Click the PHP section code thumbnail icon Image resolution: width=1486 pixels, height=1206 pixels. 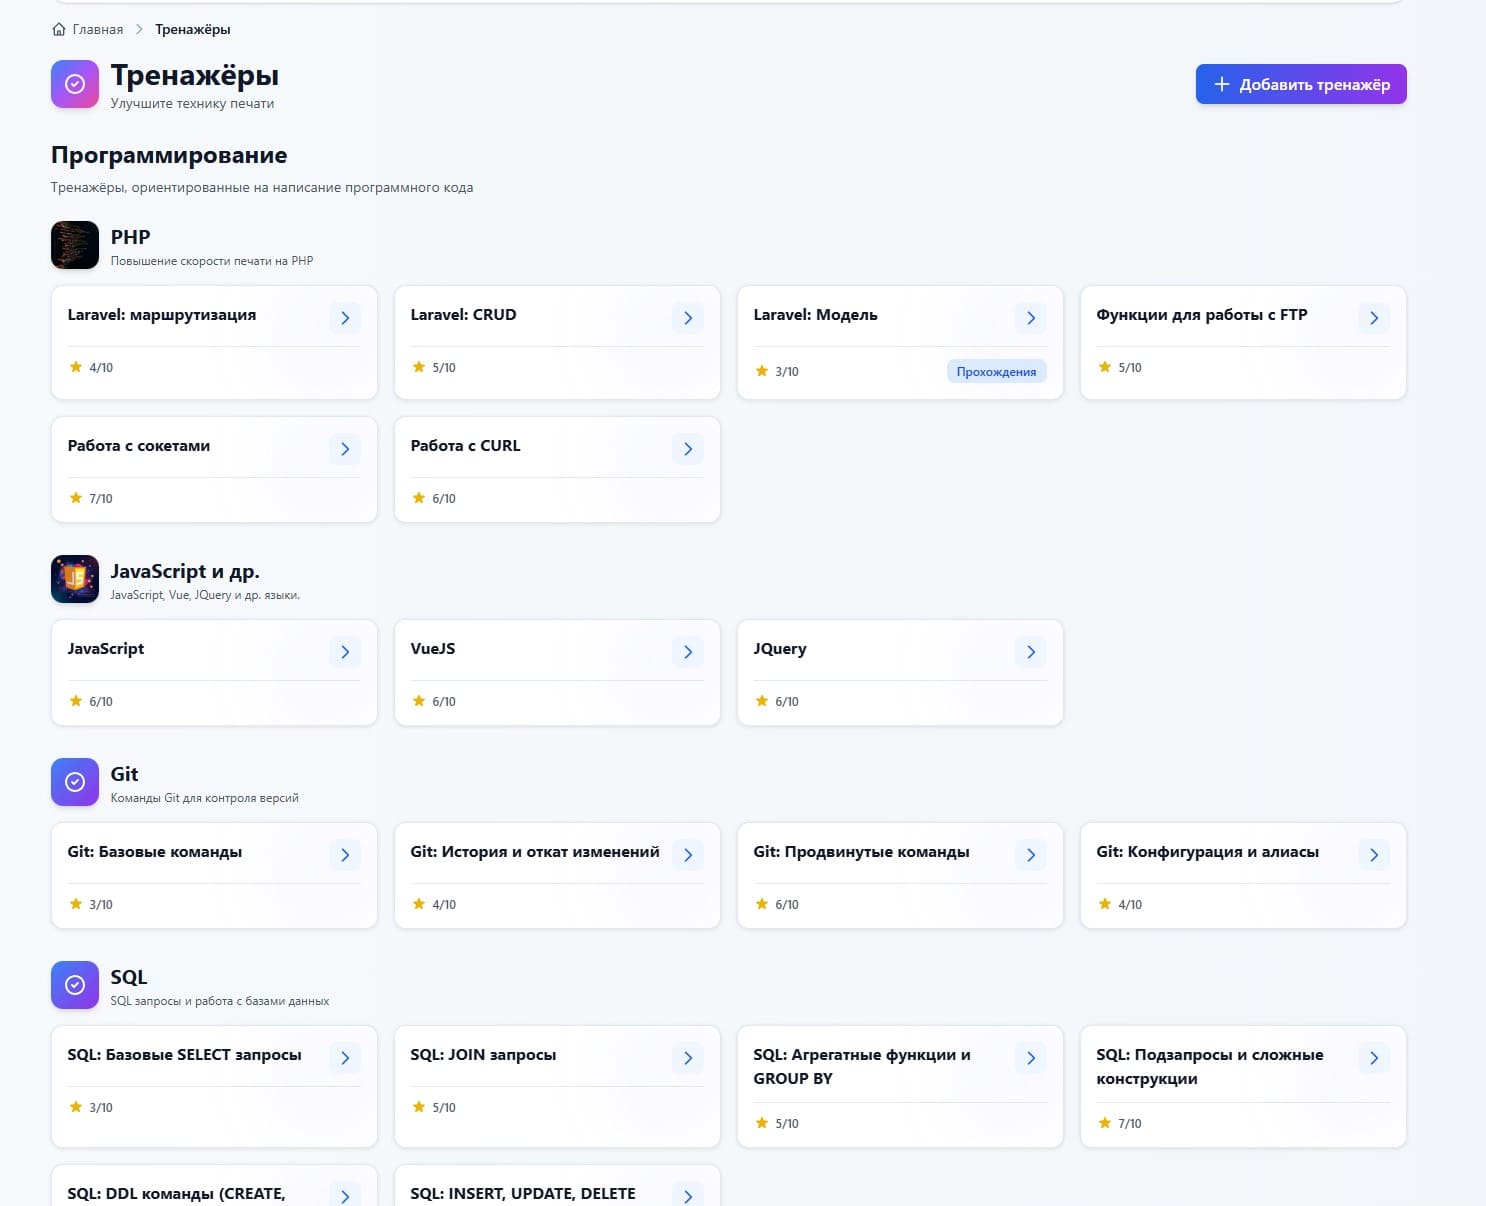point(75,245)
